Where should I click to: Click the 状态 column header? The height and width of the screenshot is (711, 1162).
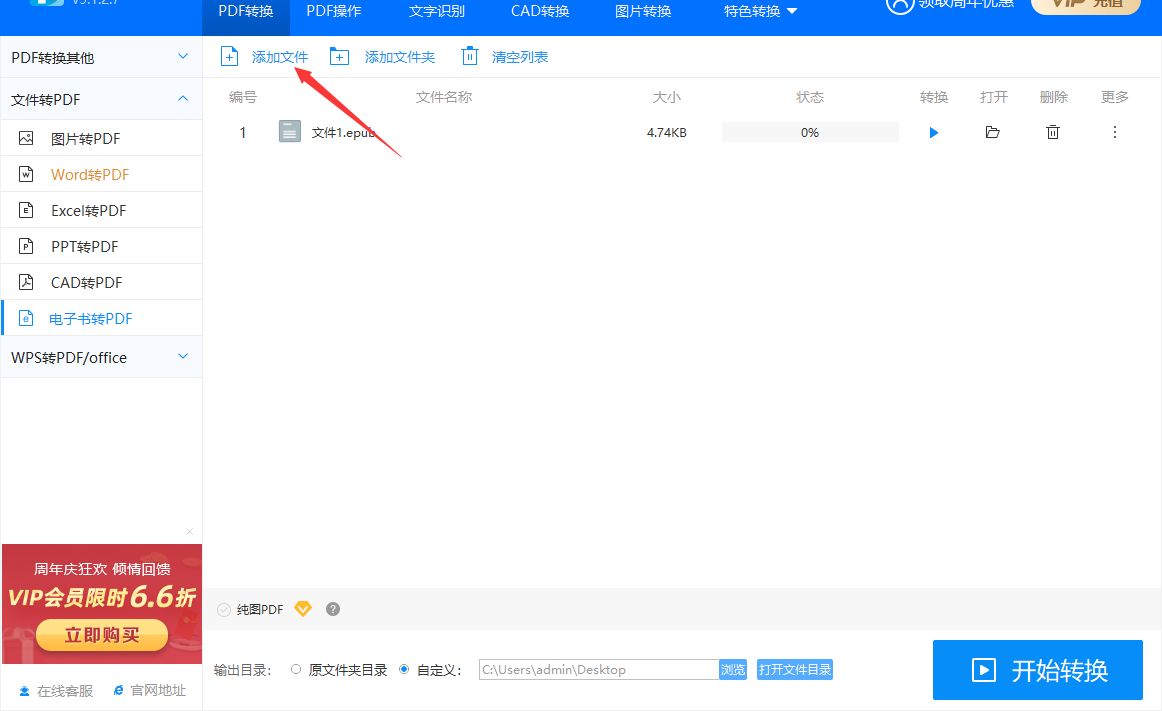point(810,97)
